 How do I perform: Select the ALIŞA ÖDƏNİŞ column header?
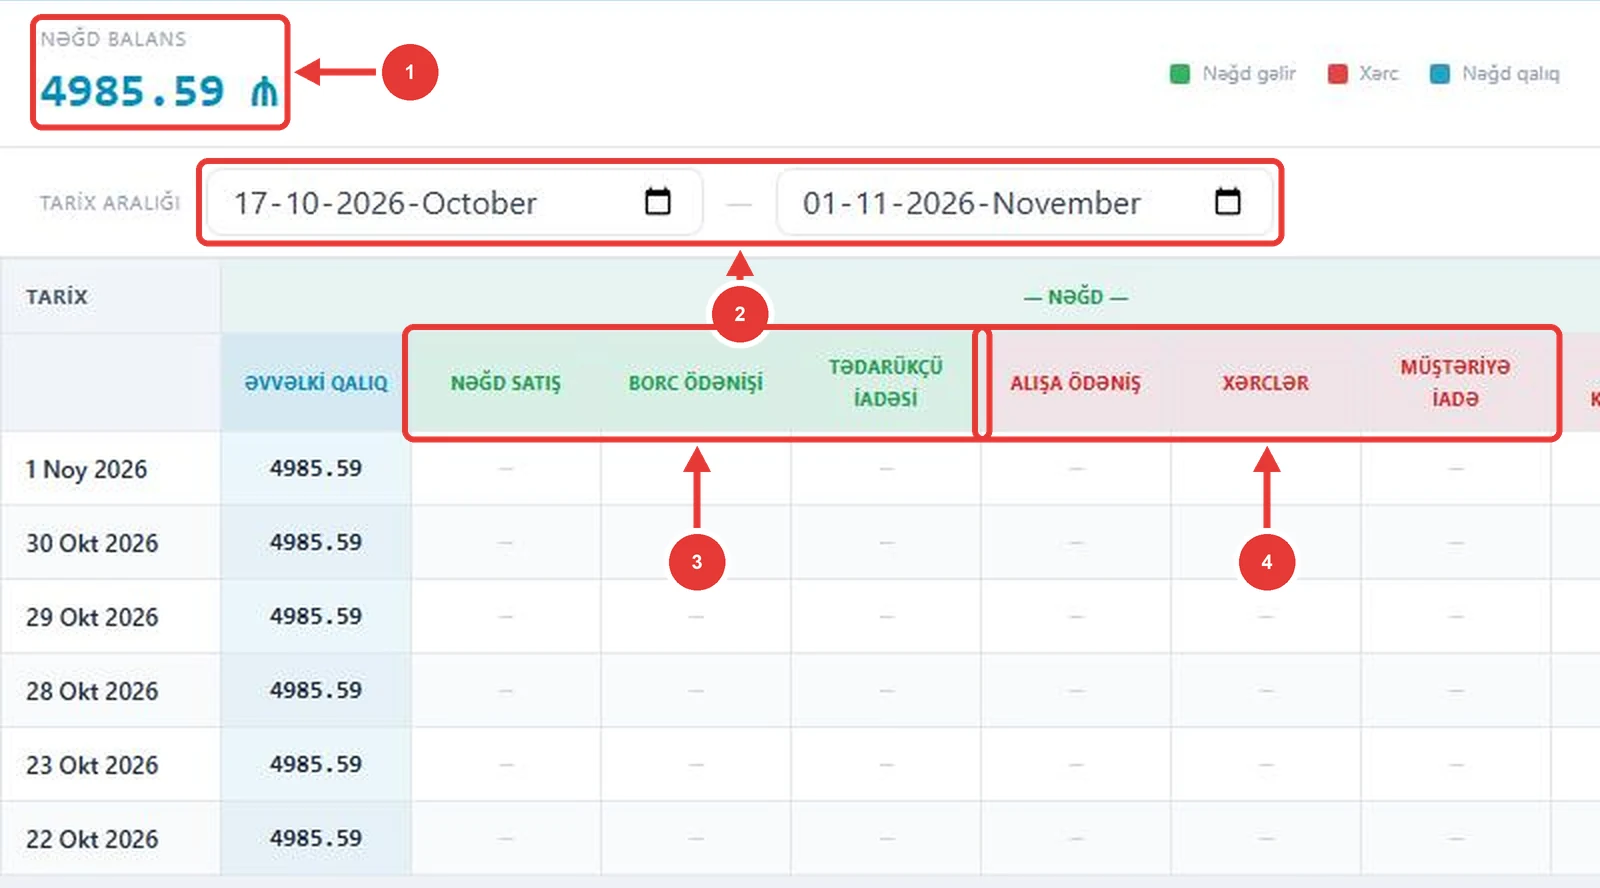[x=1076, y=383]
